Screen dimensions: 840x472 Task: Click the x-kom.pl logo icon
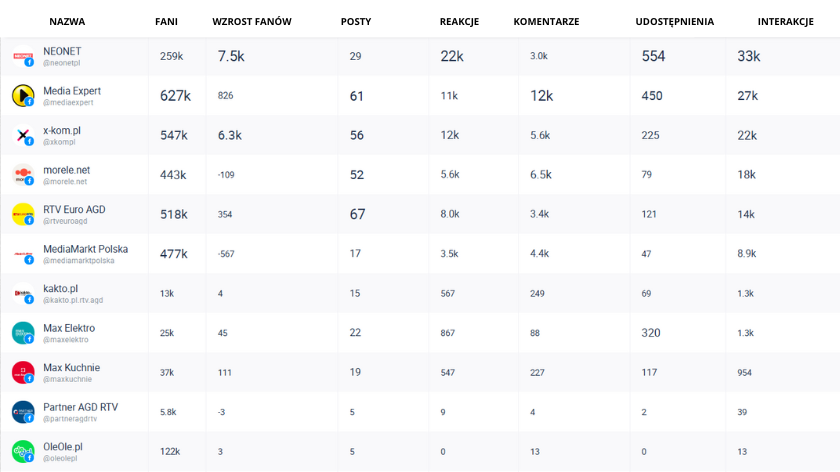click(22, 135)
